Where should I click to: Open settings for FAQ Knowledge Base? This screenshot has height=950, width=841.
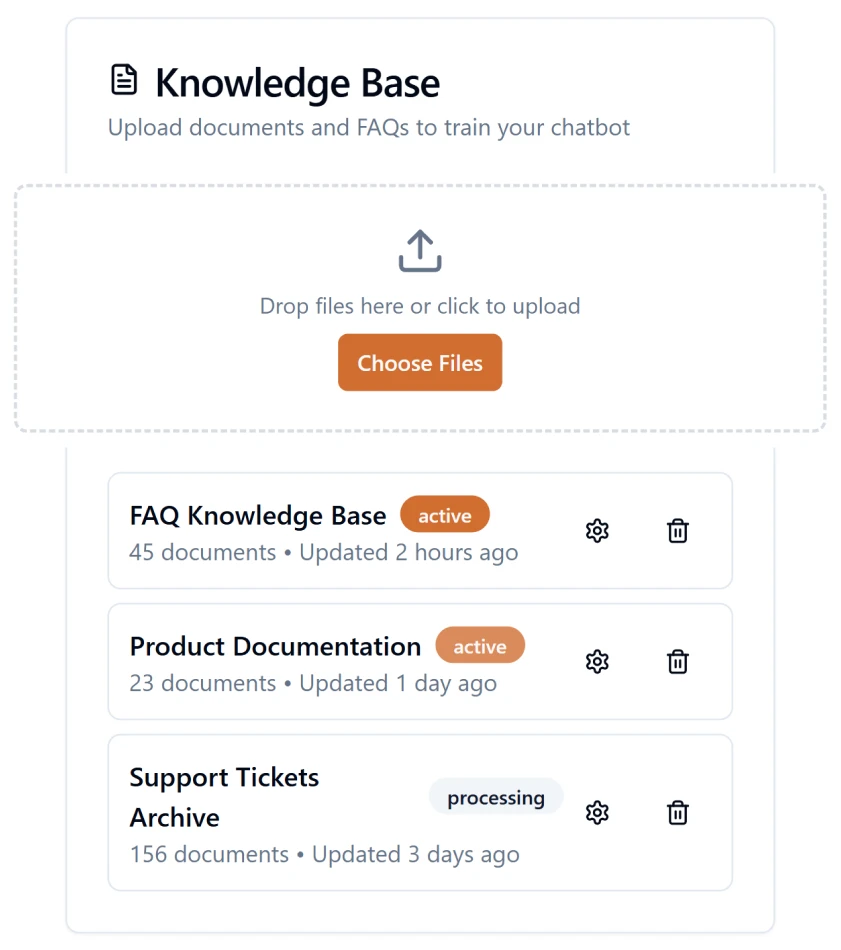click(x=597, y=531)
